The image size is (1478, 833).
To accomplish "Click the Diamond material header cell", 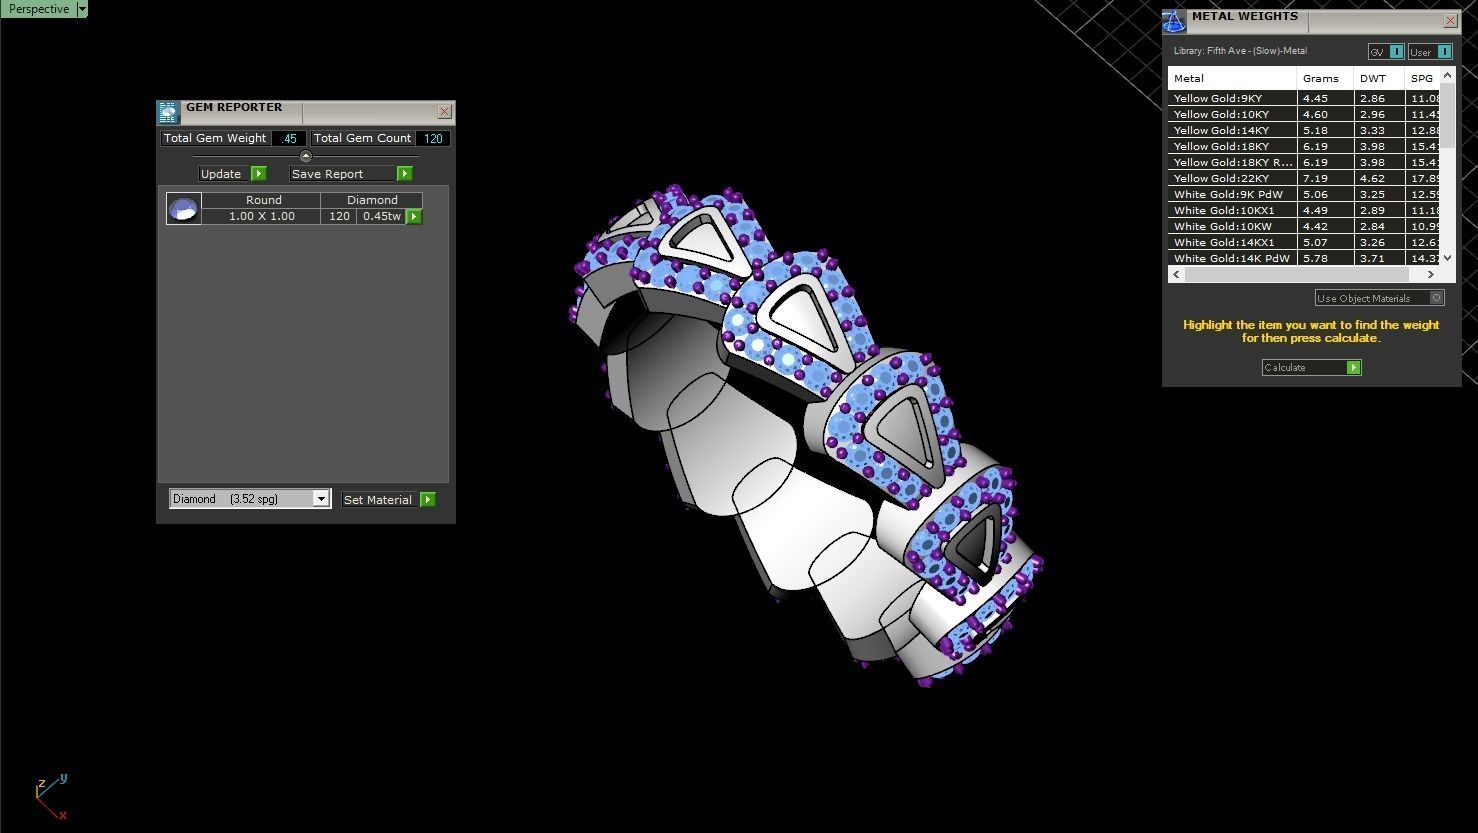I will click(372, 200).
